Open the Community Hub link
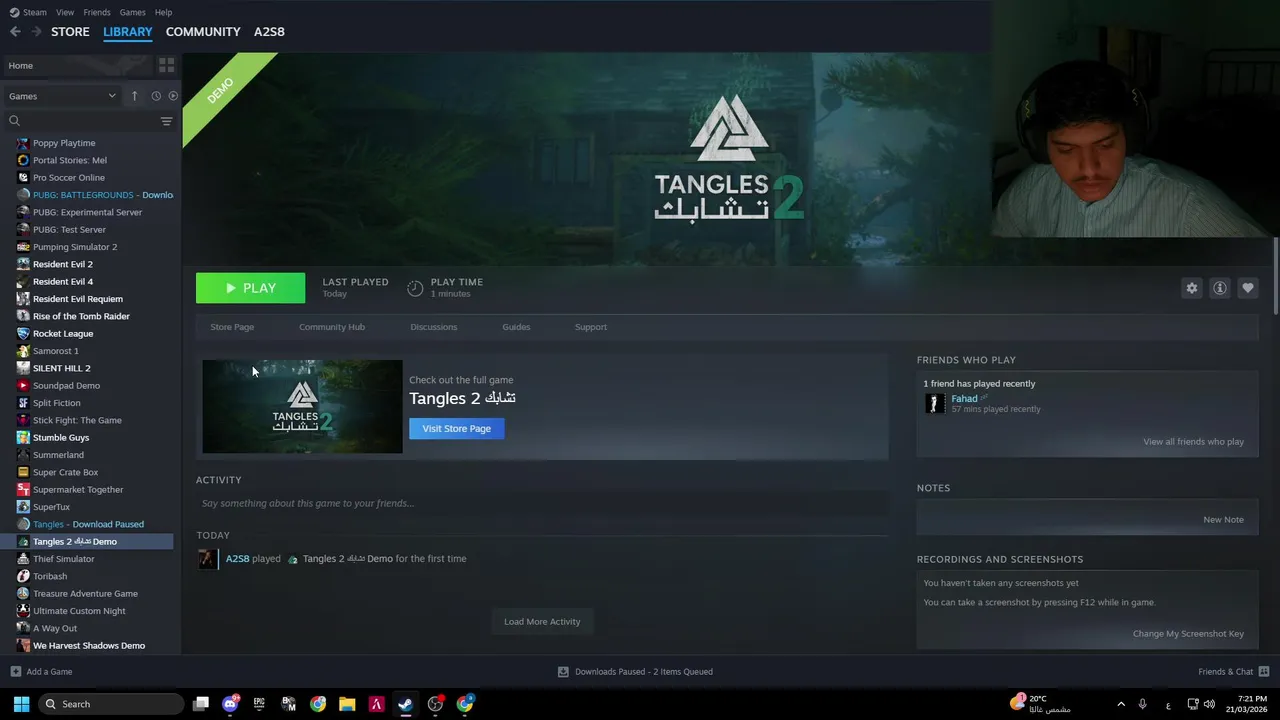 [x=332, y=327]
